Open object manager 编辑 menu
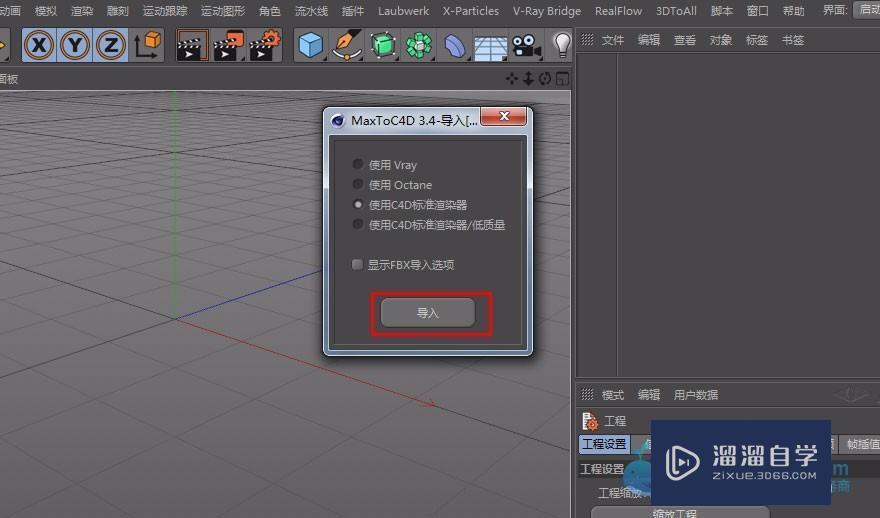This screenshot has width=880, height=518. click(649, 40)
